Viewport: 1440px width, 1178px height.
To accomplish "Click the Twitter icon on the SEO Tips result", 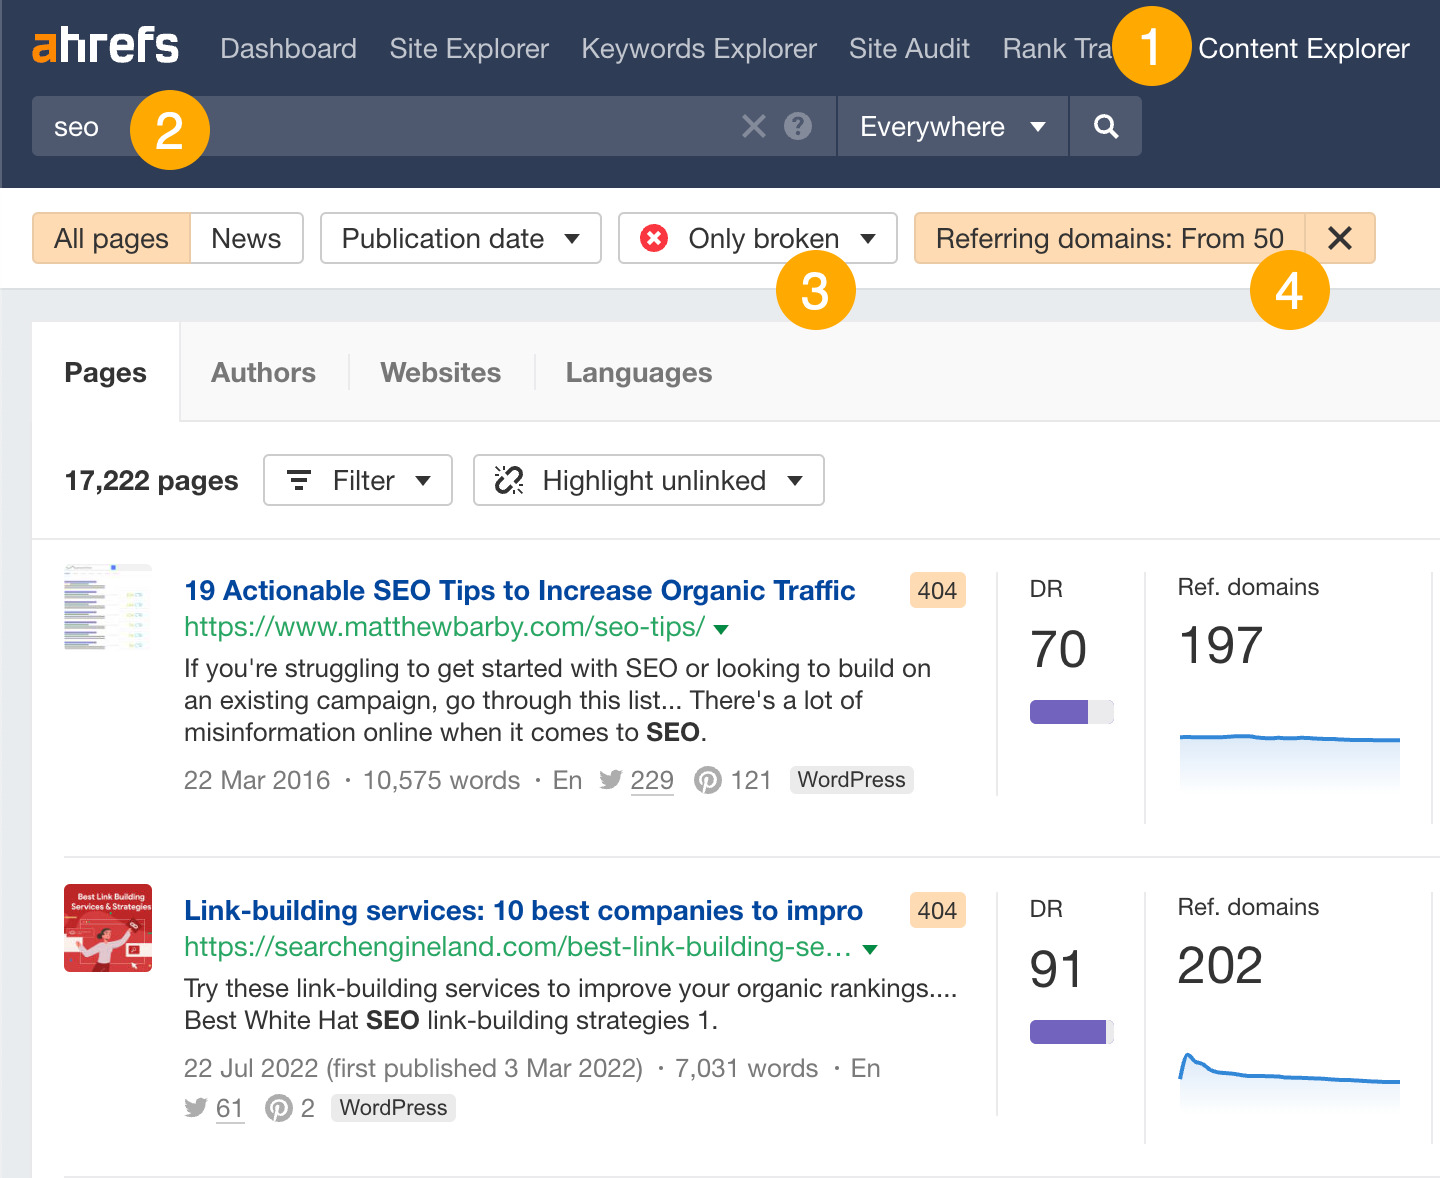I will click(611, 780).
